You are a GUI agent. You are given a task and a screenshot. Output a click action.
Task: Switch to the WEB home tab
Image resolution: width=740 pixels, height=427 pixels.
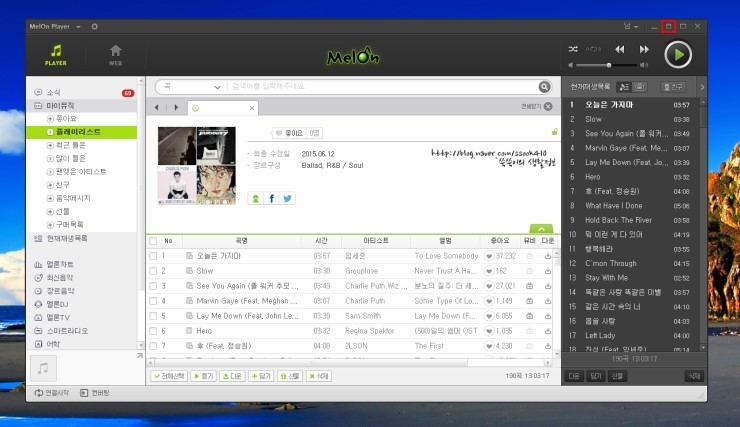pyautogui.click(x=115, y=55)
